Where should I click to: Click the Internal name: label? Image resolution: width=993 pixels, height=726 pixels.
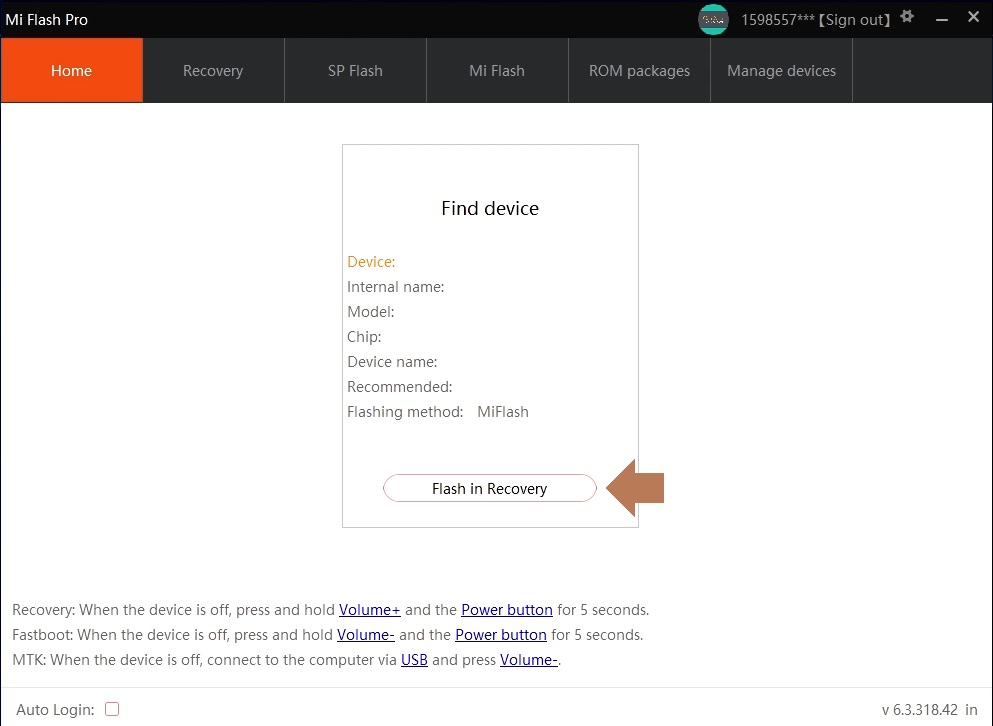396,287
